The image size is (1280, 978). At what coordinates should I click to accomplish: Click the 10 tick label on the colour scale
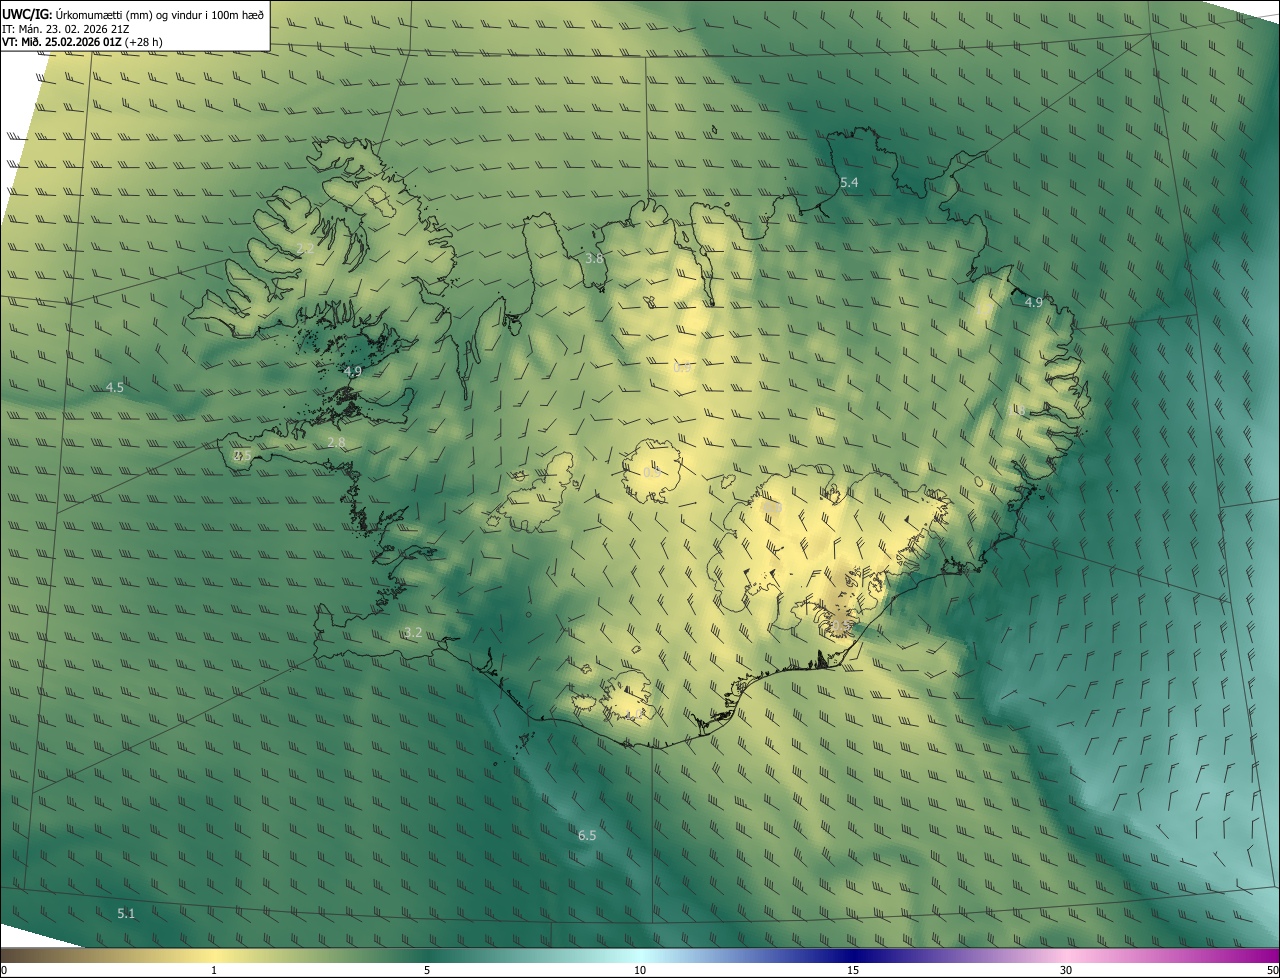(640, 970)
